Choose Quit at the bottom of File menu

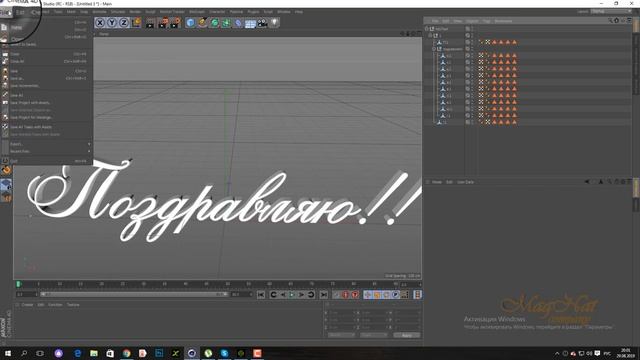[x=47, y=161]
